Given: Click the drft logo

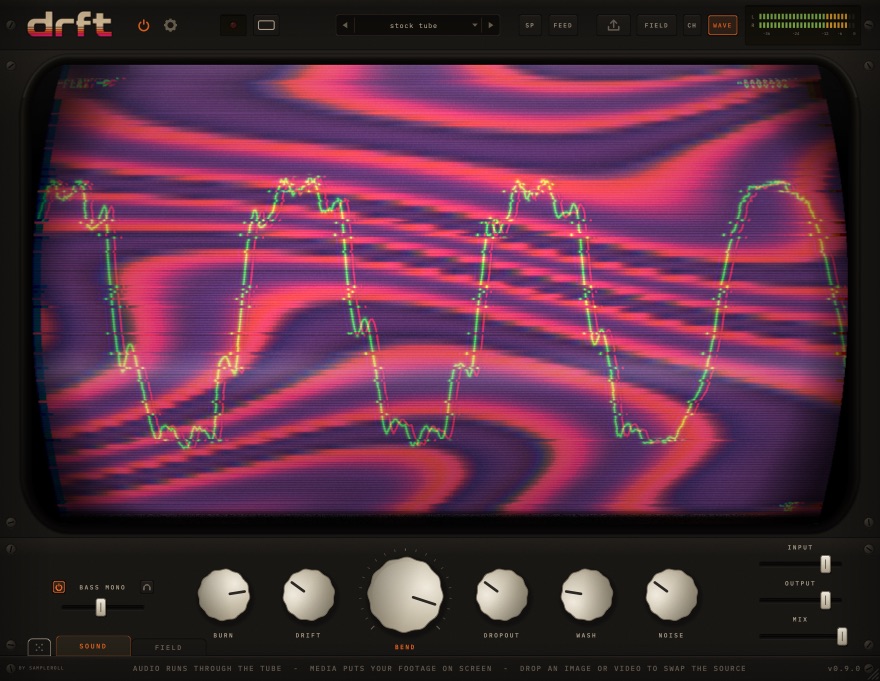Looking at the screenshot, I should pos(70,25).
